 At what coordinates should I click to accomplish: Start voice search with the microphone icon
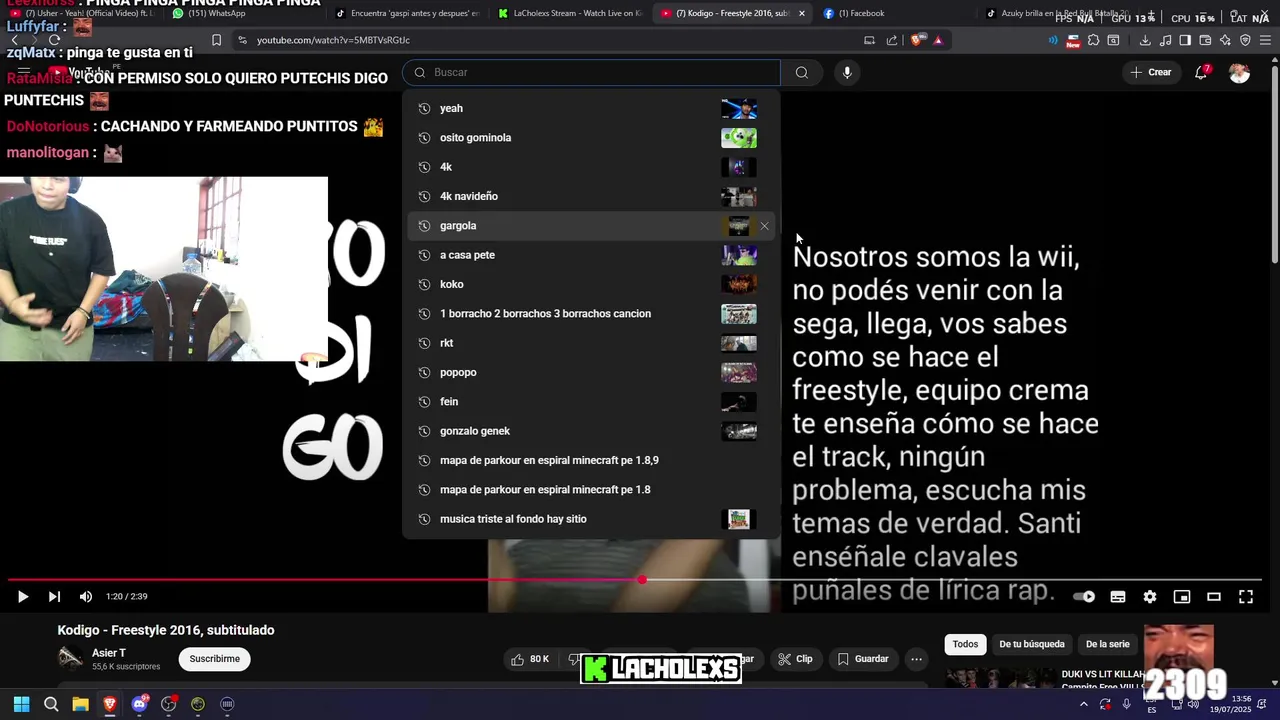(x=847, y=72)
